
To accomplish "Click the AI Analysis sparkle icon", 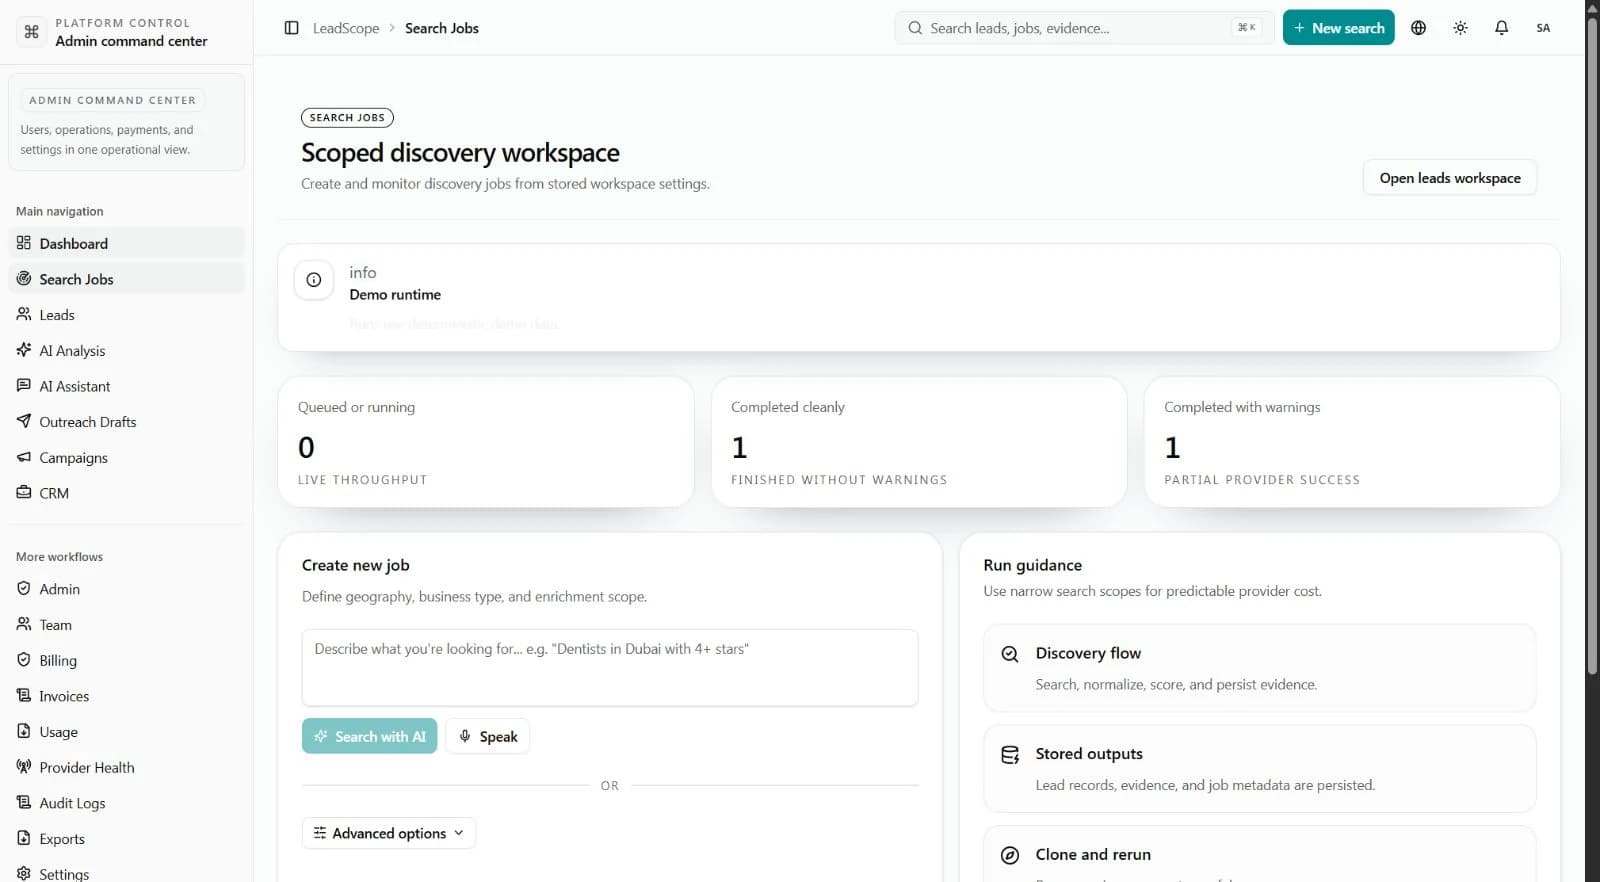I will coord(24,350).
